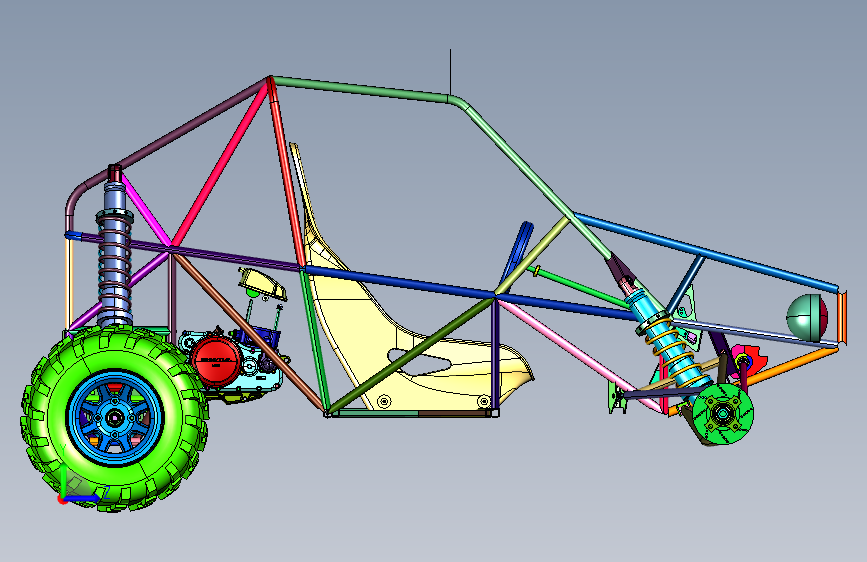Select the orange front bumper bracket

point(841,318)
